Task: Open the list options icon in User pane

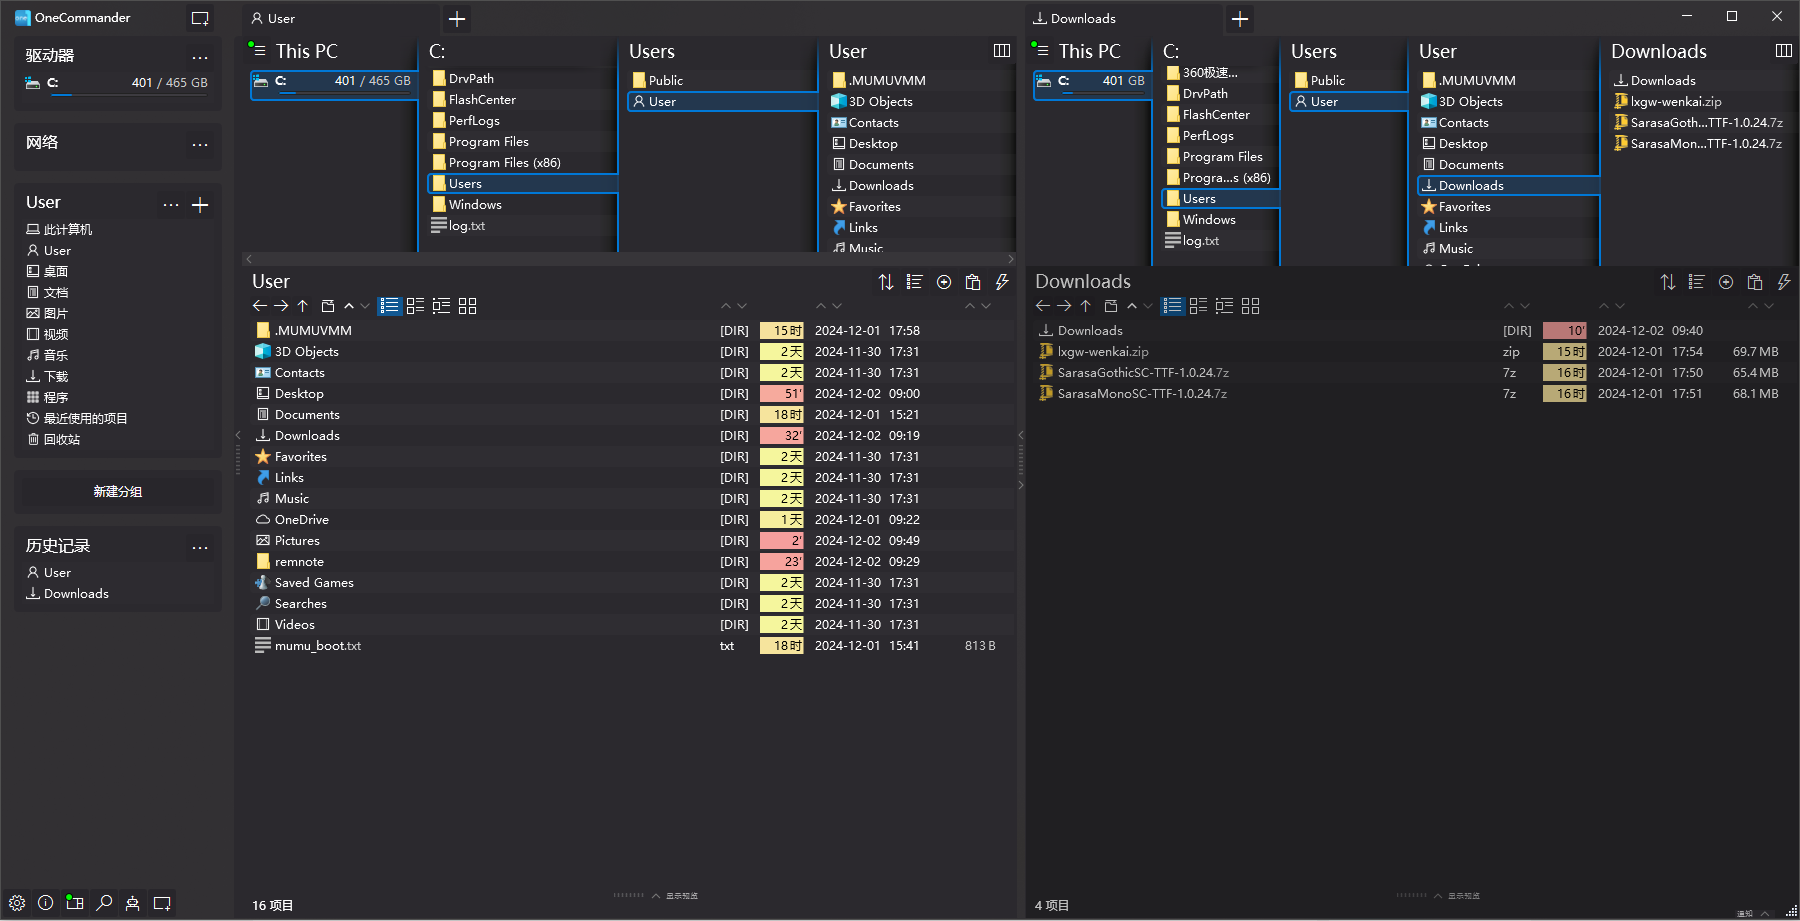Action: click(914, 282)
